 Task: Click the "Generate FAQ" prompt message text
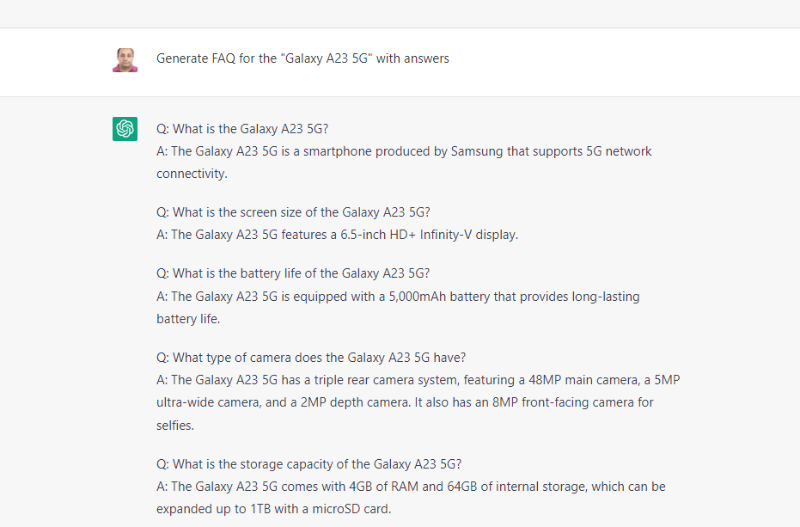click(302, 59)
